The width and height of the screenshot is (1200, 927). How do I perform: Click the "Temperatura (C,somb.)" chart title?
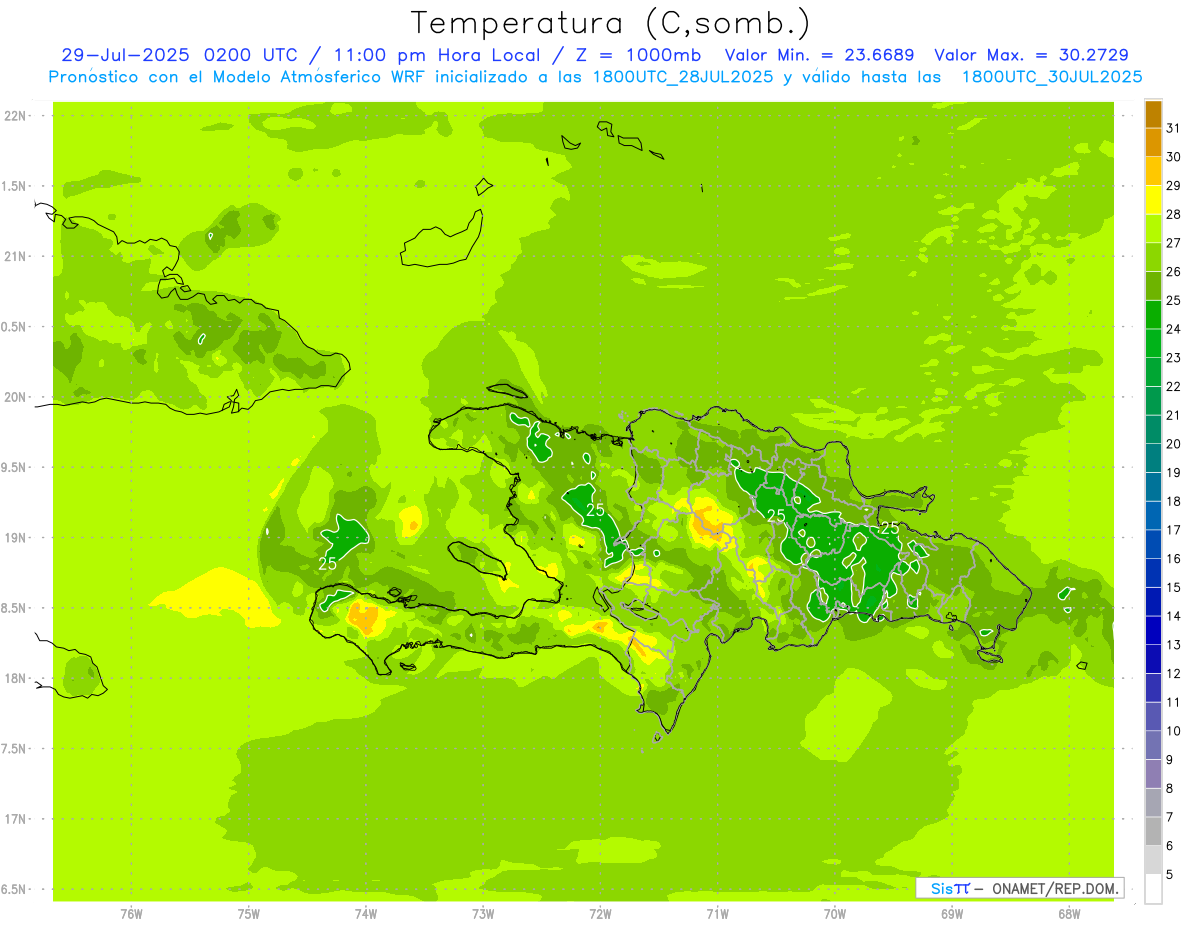[x=612, y=23]
